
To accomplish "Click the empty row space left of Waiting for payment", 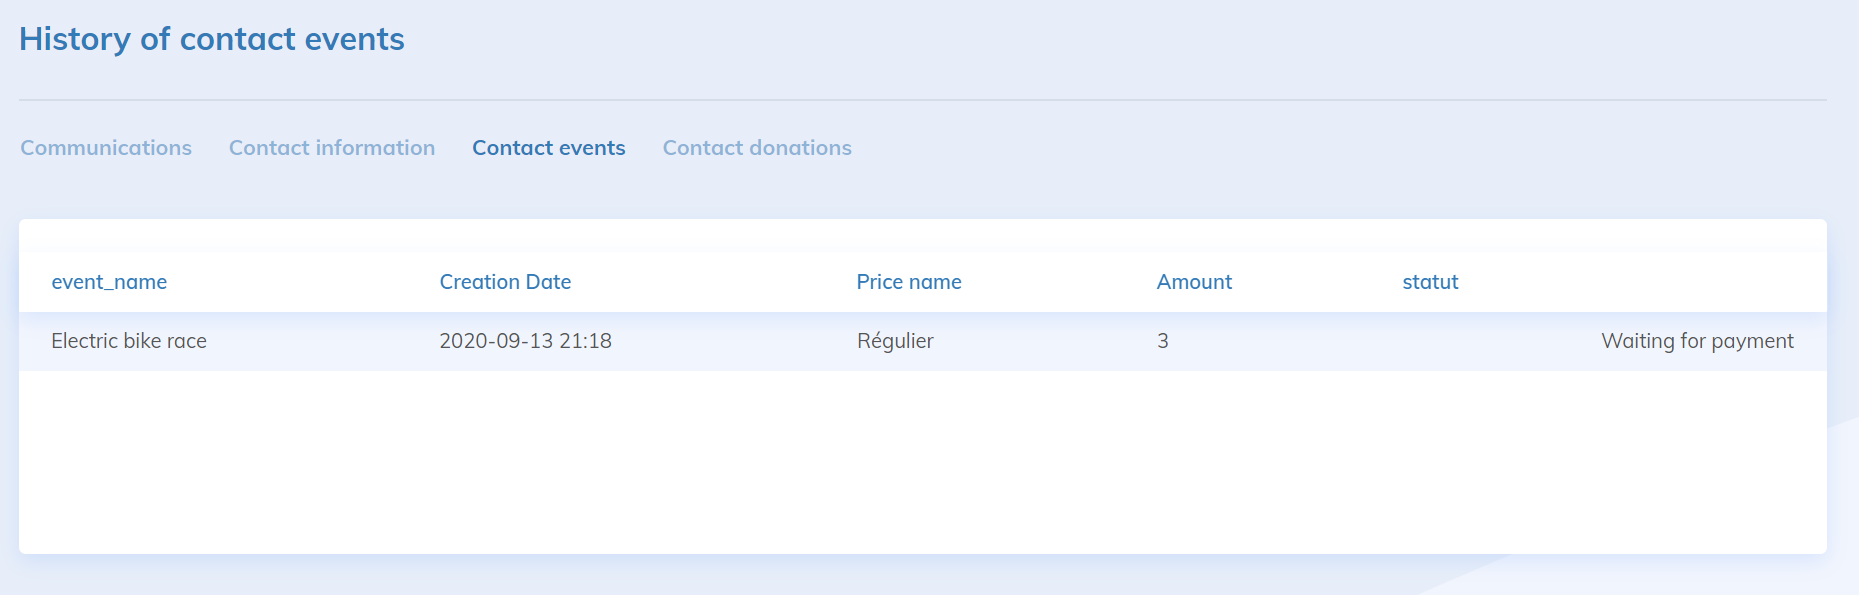I will pyautogui.click(x=1400, y=341).
